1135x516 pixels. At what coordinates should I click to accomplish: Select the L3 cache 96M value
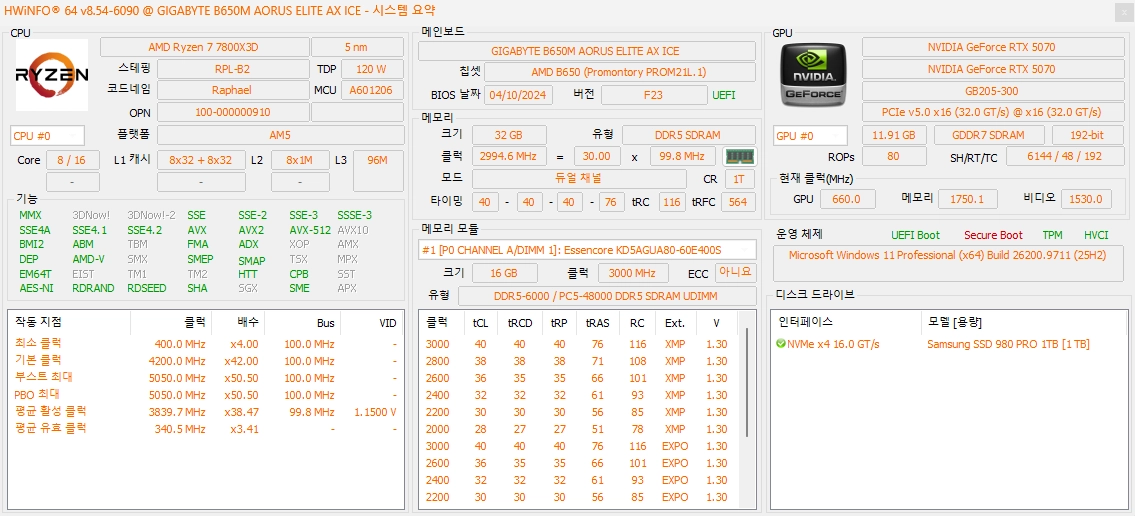click(x=378, y=171)
